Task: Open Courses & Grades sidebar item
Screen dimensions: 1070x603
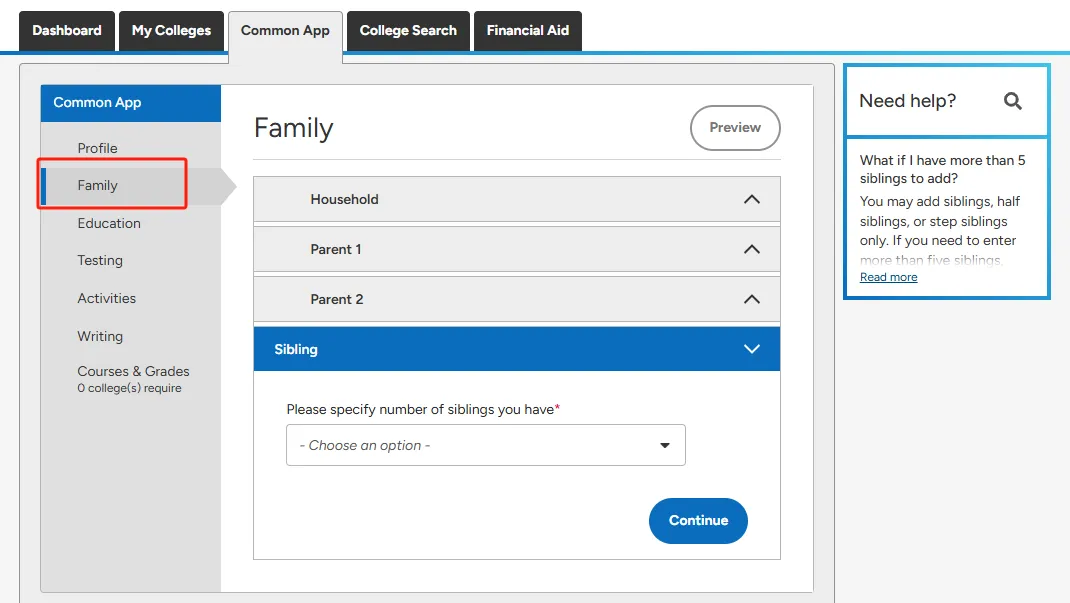Action: point(133,372)
